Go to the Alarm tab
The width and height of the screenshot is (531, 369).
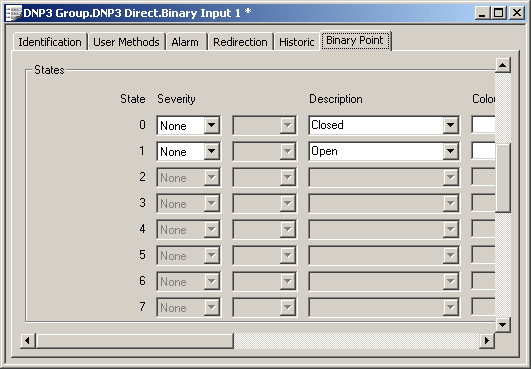tap(185, 42)
